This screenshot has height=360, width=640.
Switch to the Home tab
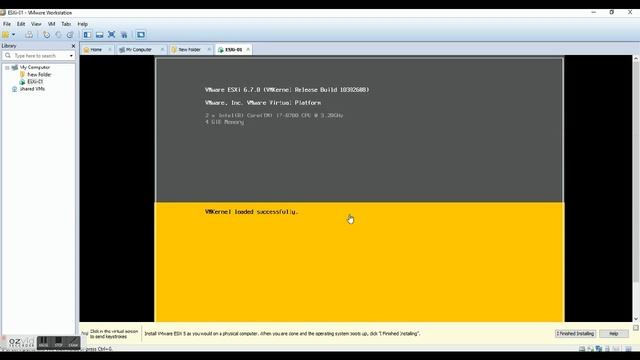[96, 49]
